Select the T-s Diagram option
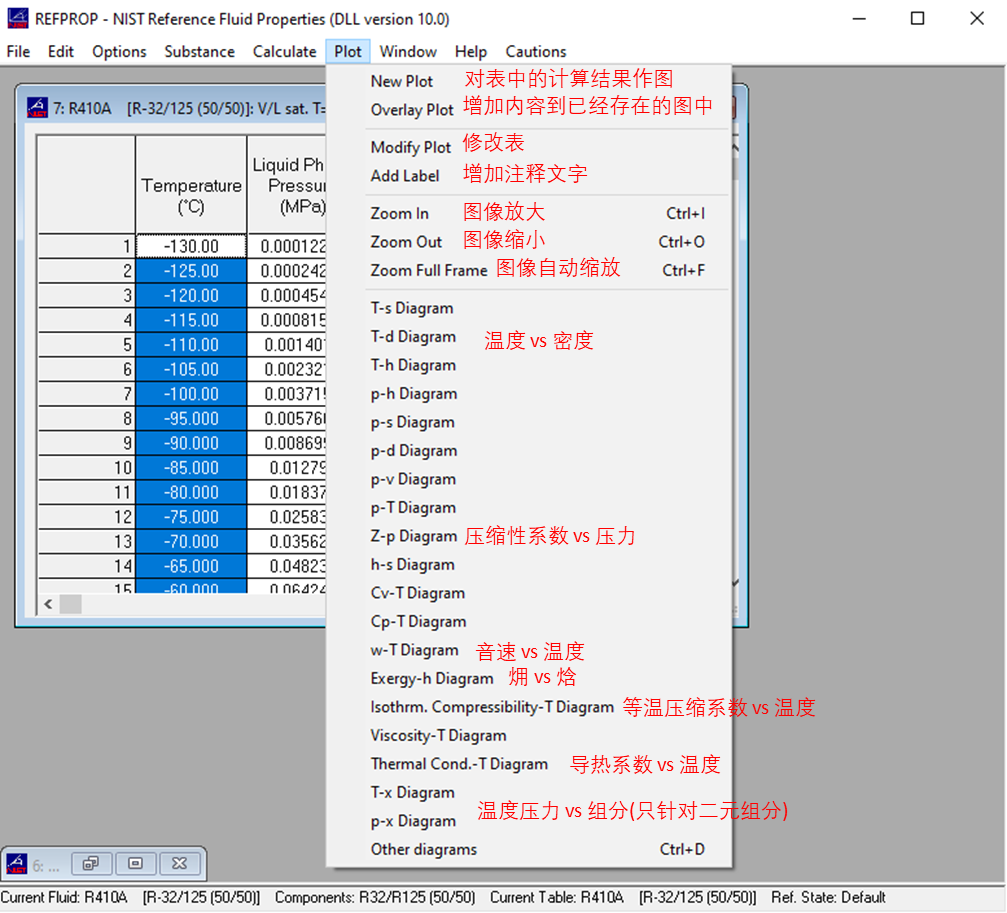 tap(411, 308)
